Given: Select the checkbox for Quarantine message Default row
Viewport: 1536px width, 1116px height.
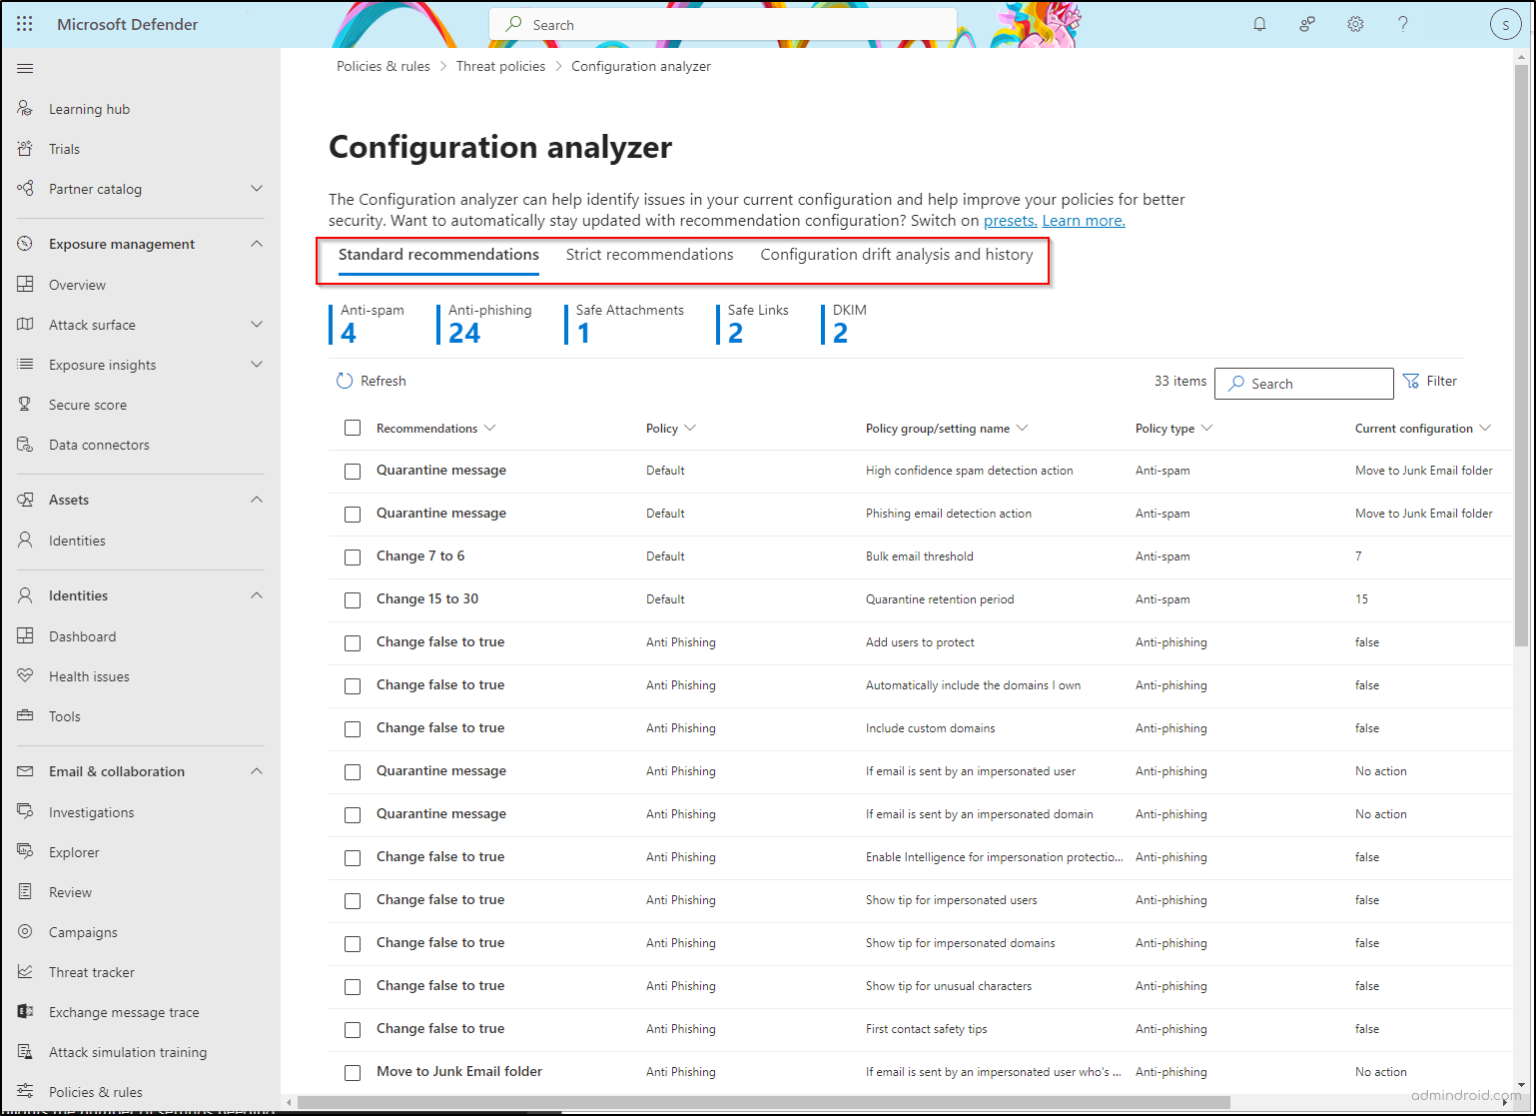Looking at the screenshot, I should pos(352,471).
